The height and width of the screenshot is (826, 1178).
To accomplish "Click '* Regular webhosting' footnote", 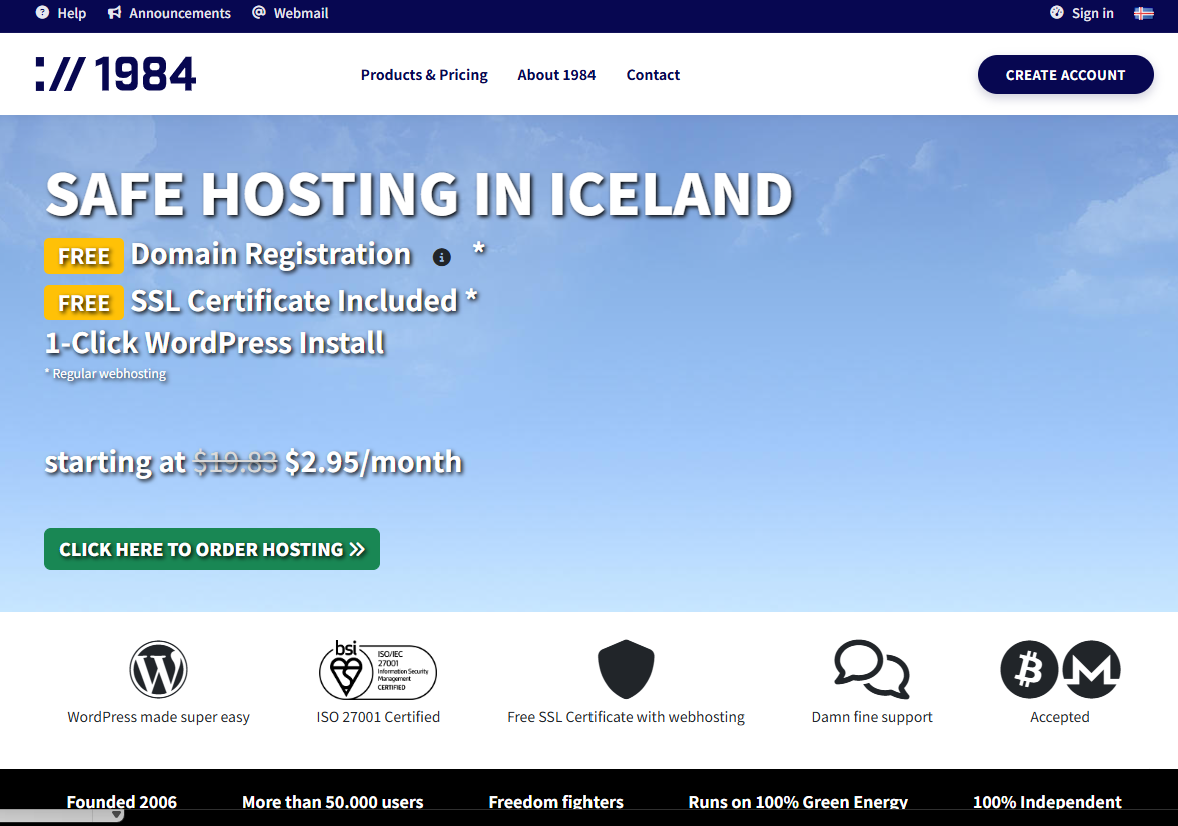I will [x=105, y=374].
